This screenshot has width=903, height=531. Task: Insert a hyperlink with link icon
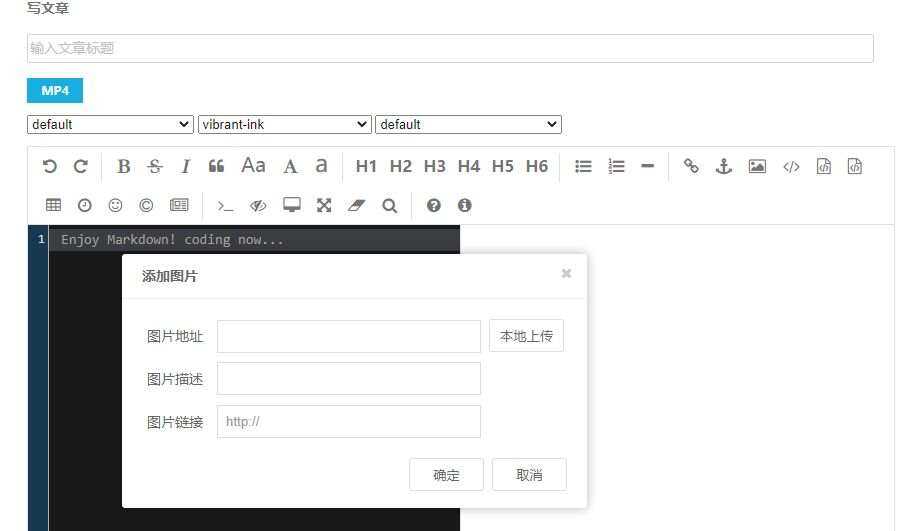tap(691, 167)
